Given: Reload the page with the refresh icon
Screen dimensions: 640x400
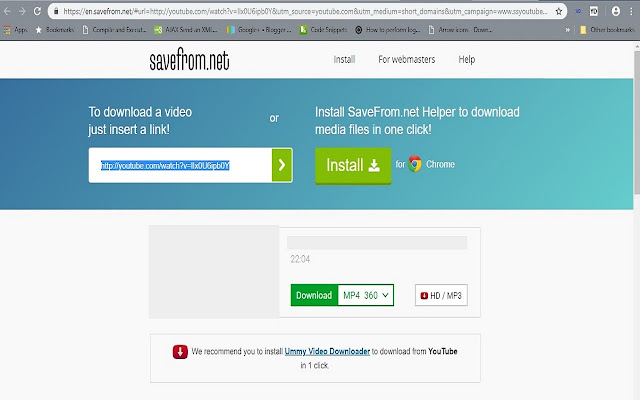Looking at the screenshot, I should (37, 11).
